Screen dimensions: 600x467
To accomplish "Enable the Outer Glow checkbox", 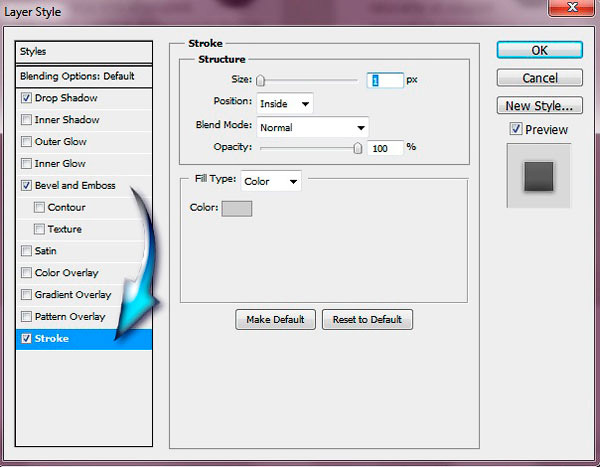I will [x=26, y=142].
